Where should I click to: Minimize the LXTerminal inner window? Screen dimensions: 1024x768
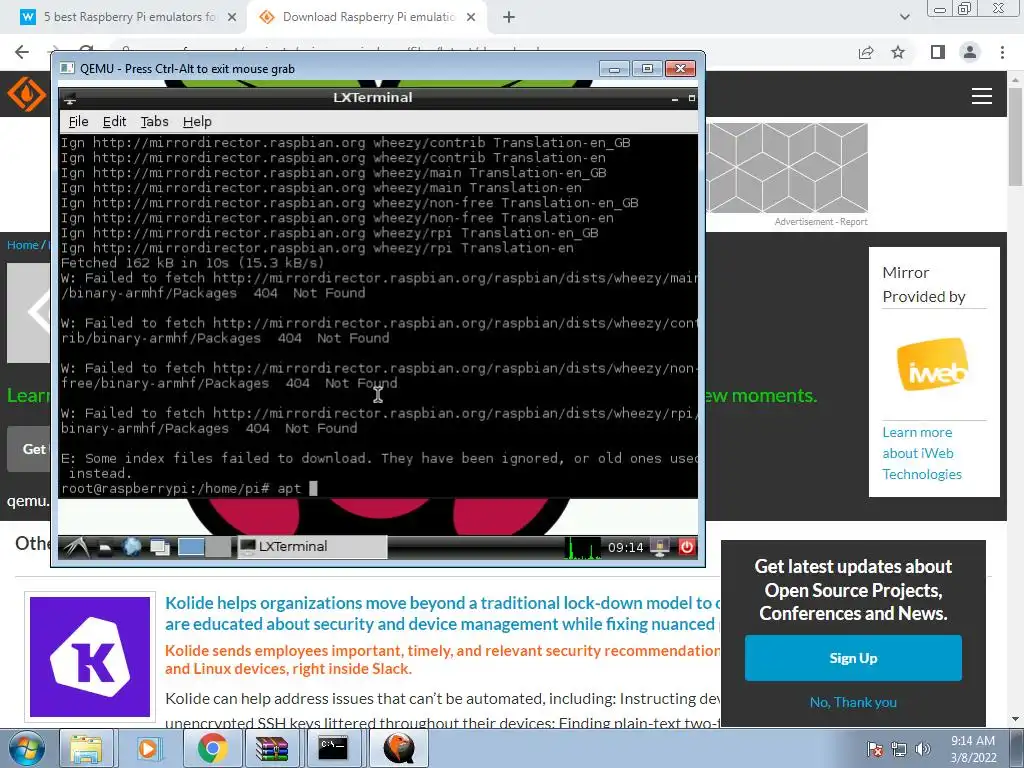pos(675,99)
